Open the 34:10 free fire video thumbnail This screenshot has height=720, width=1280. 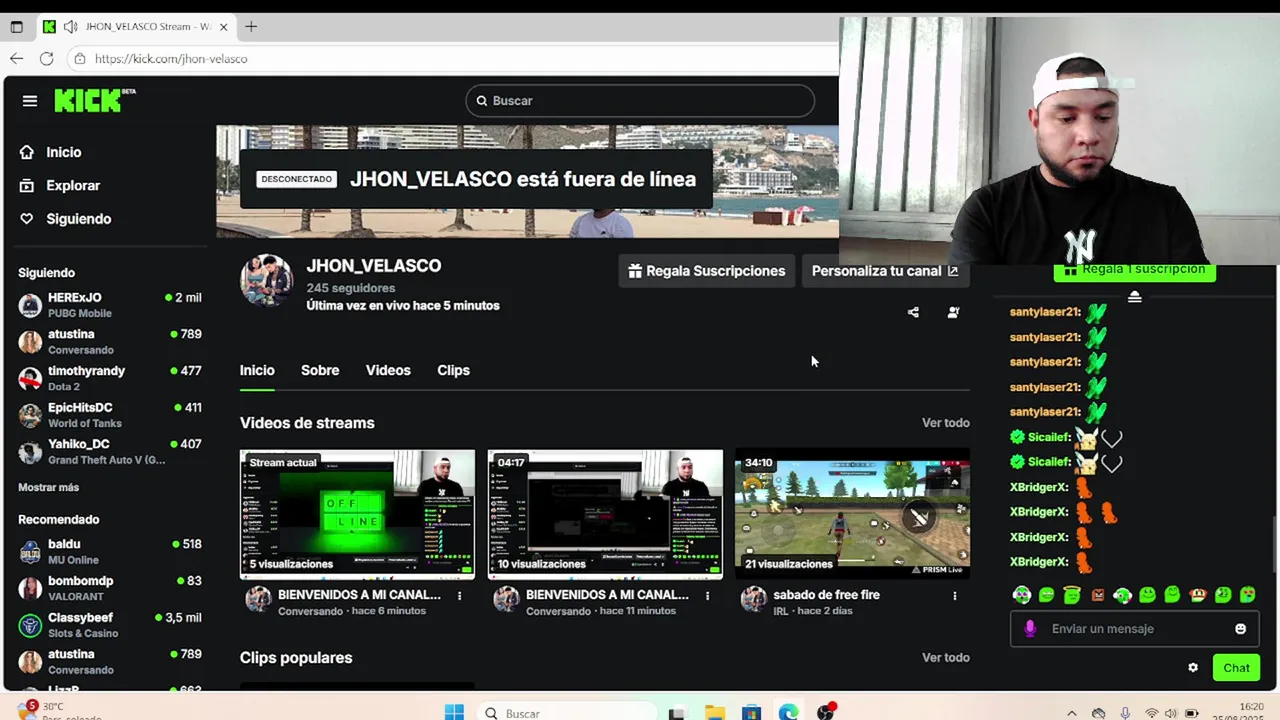point(852,514)
